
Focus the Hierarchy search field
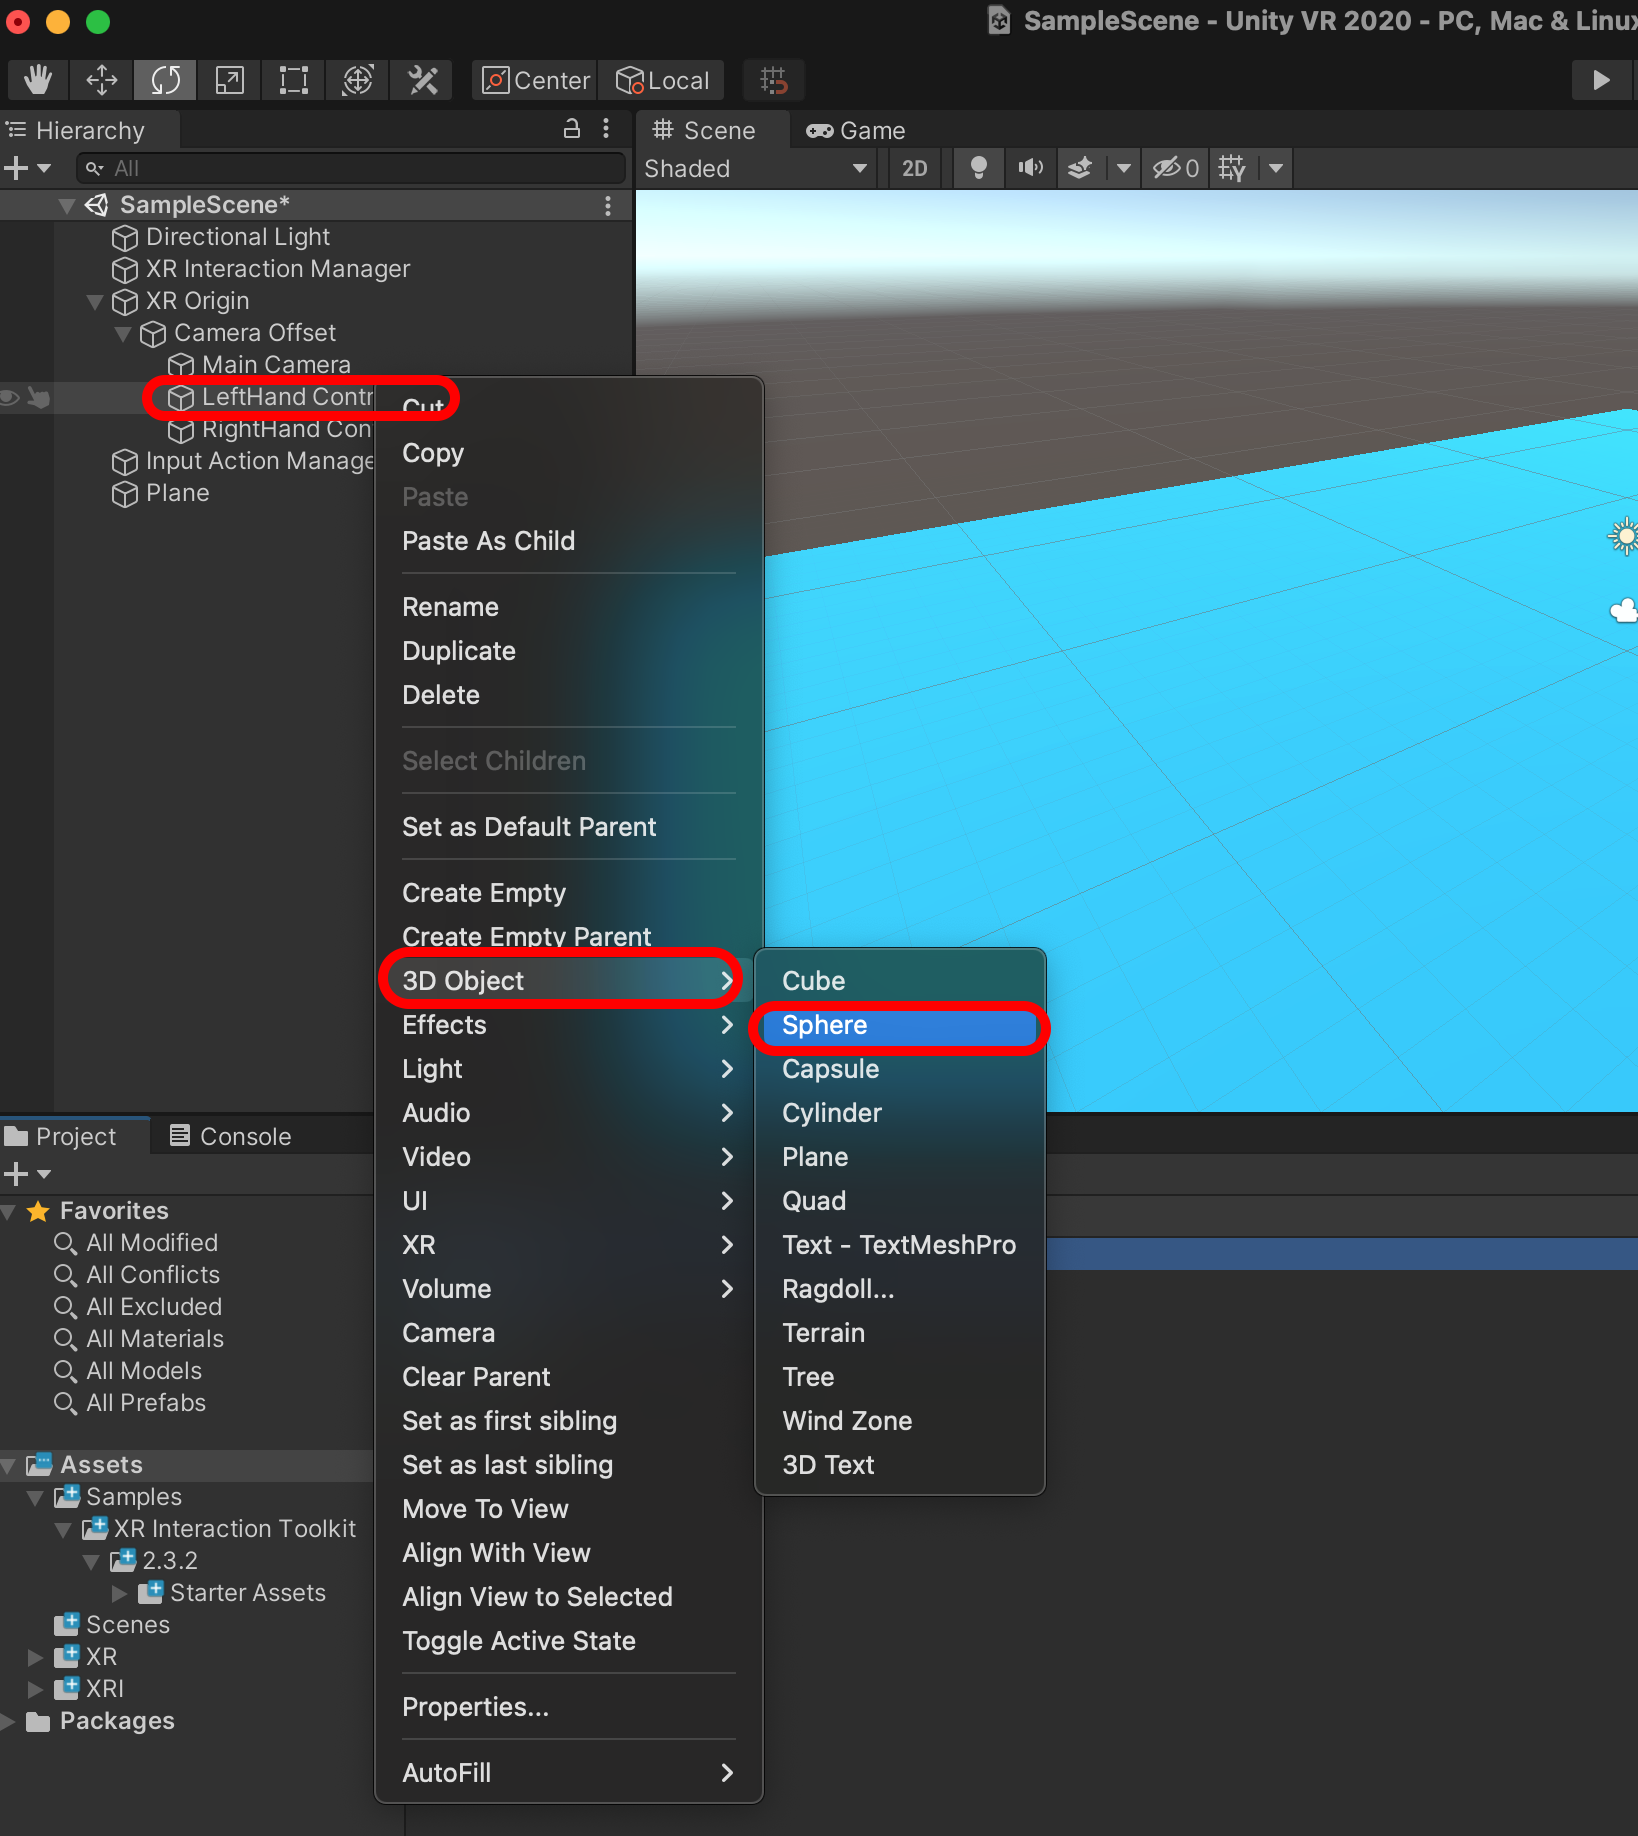pyautogui.click(x=352, y=168)
